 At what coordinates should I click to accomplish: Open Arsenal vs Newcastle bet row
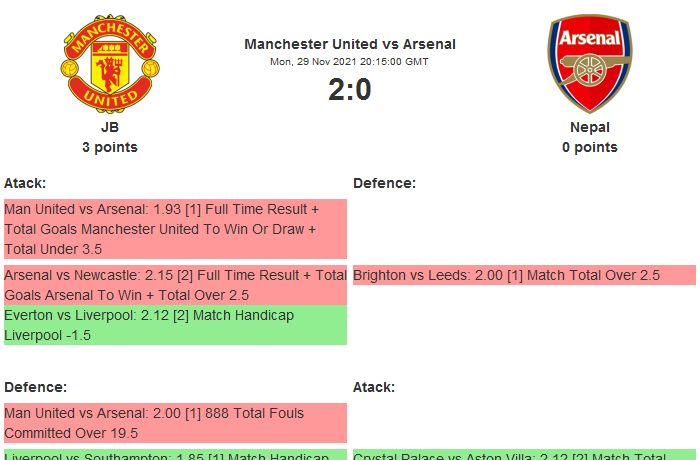point(175,285)
